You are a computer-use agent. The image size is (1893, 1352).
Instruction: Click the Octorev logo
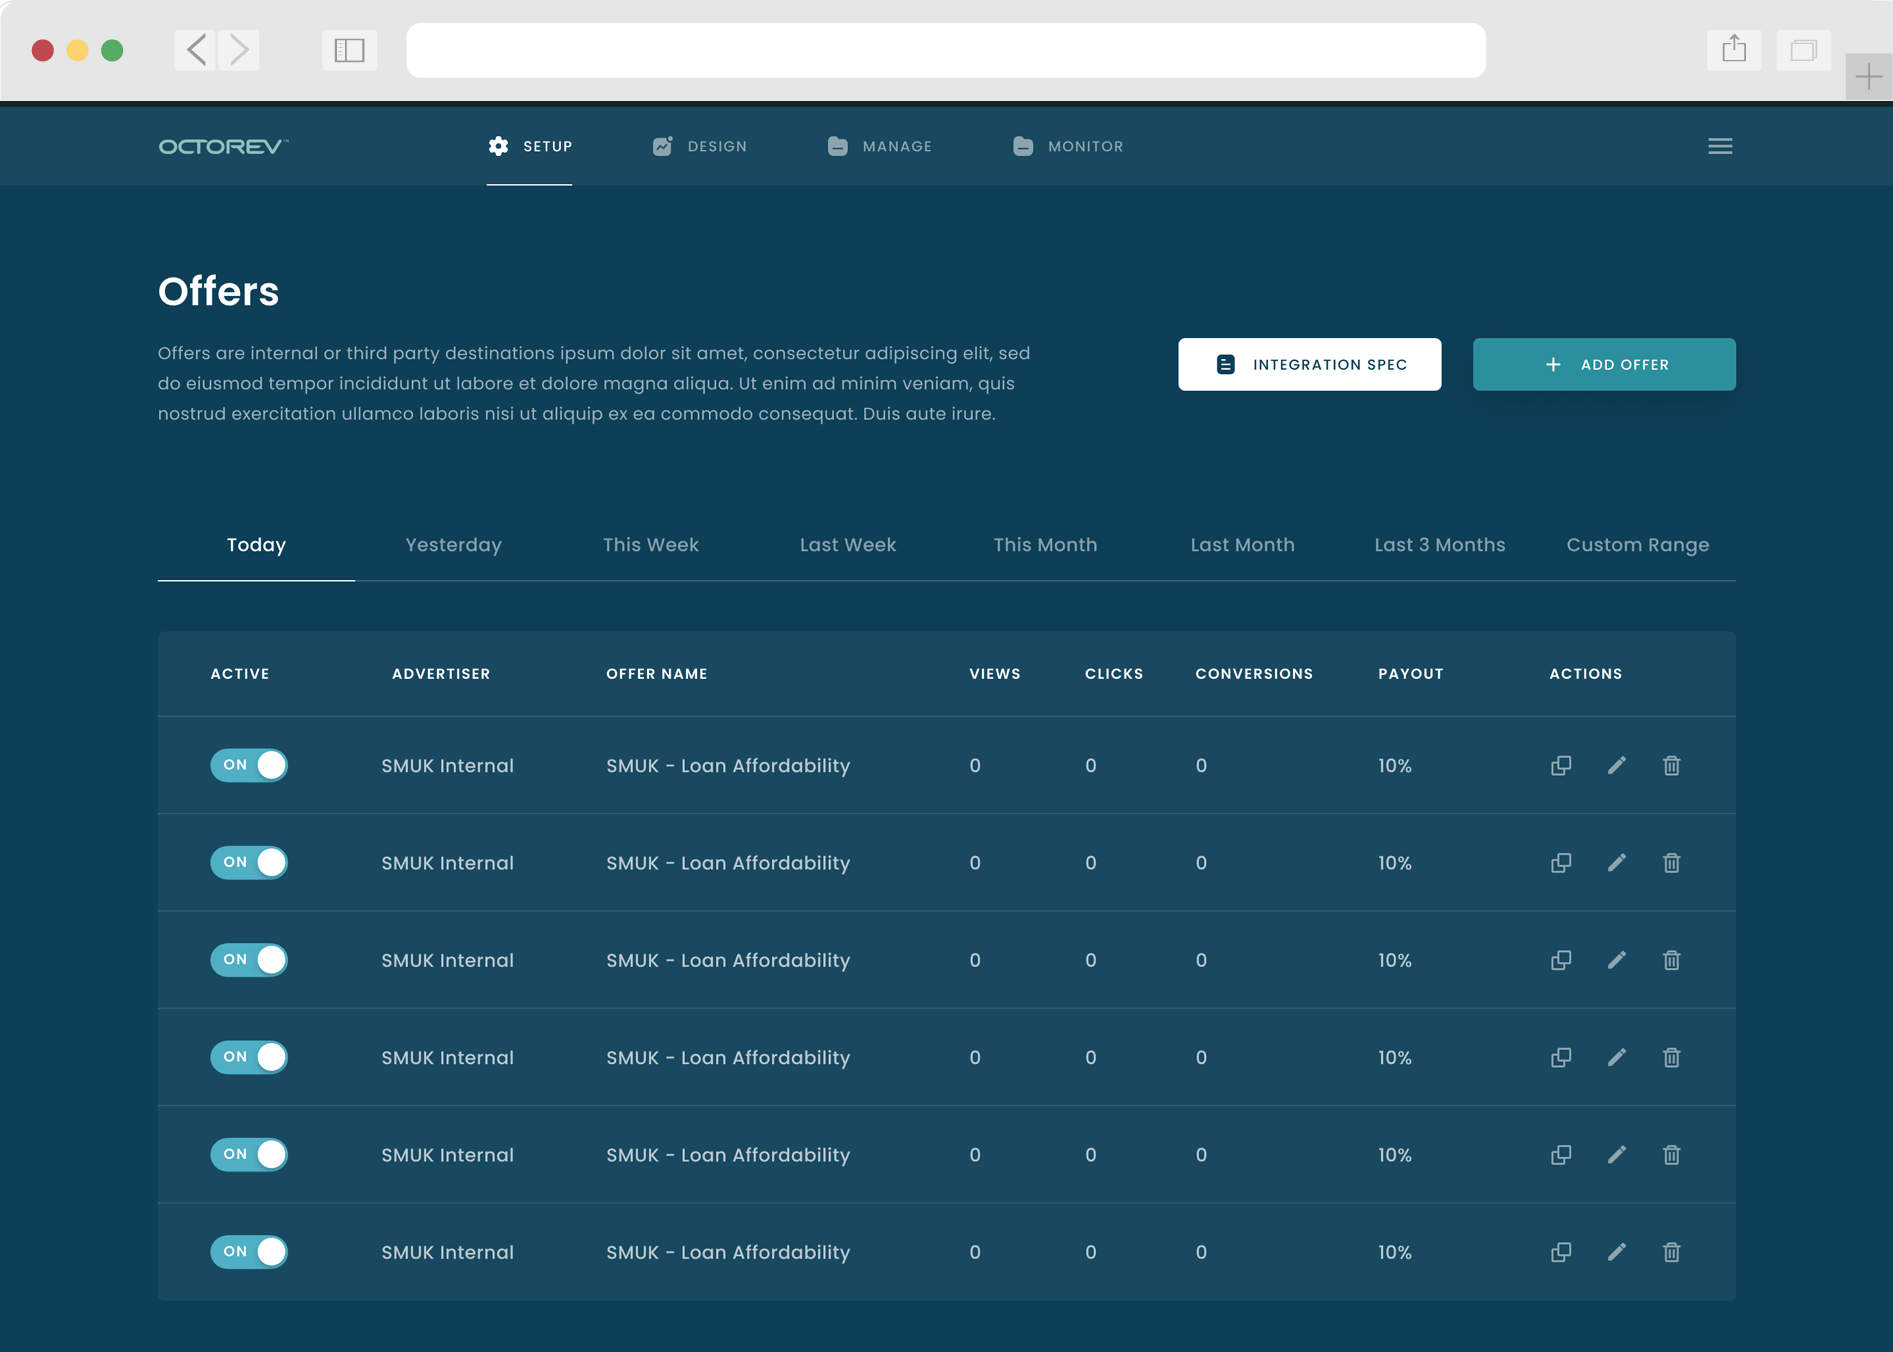click(223, 146)
